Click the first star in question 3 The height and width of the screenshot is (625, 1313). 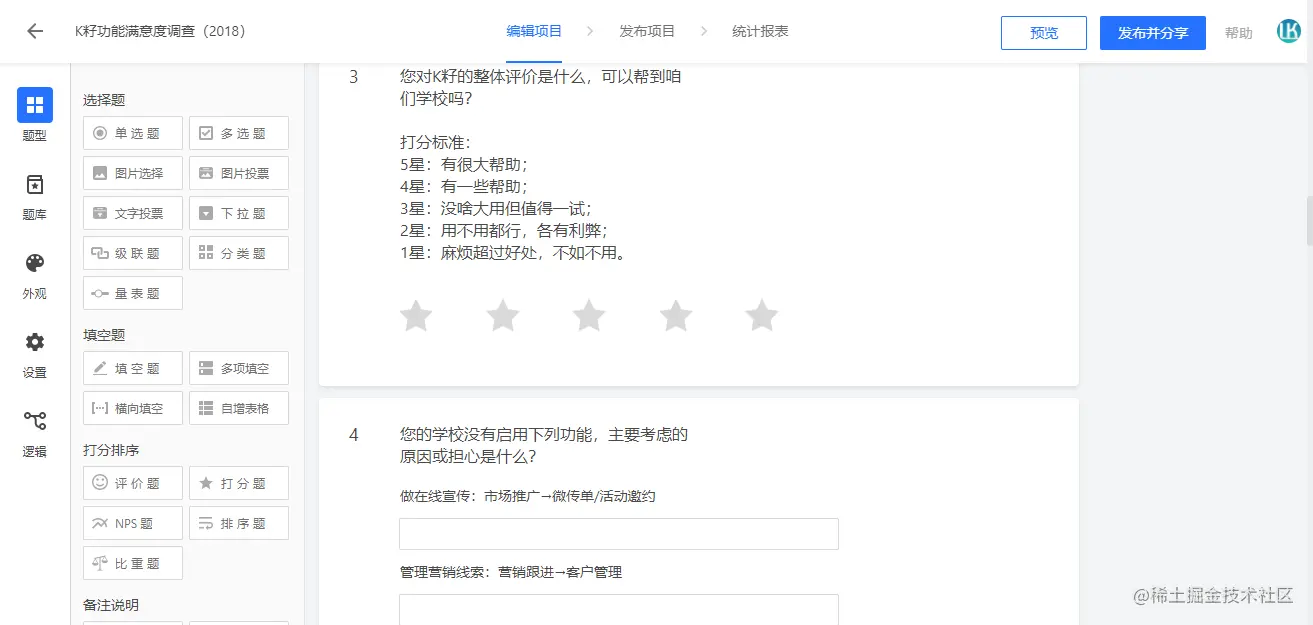416,316
